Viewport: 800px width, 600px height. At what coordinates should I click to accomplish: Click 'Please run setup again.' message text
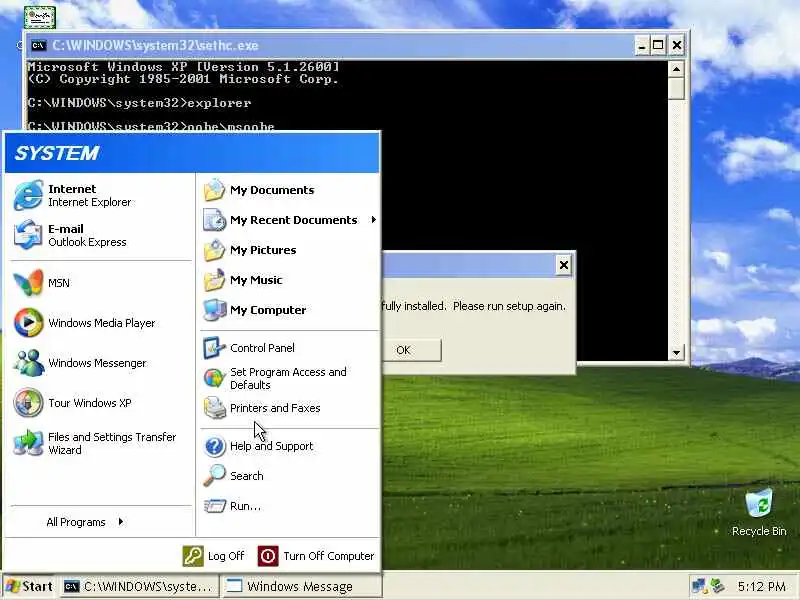pyautogui.click(x=509, y=306)
